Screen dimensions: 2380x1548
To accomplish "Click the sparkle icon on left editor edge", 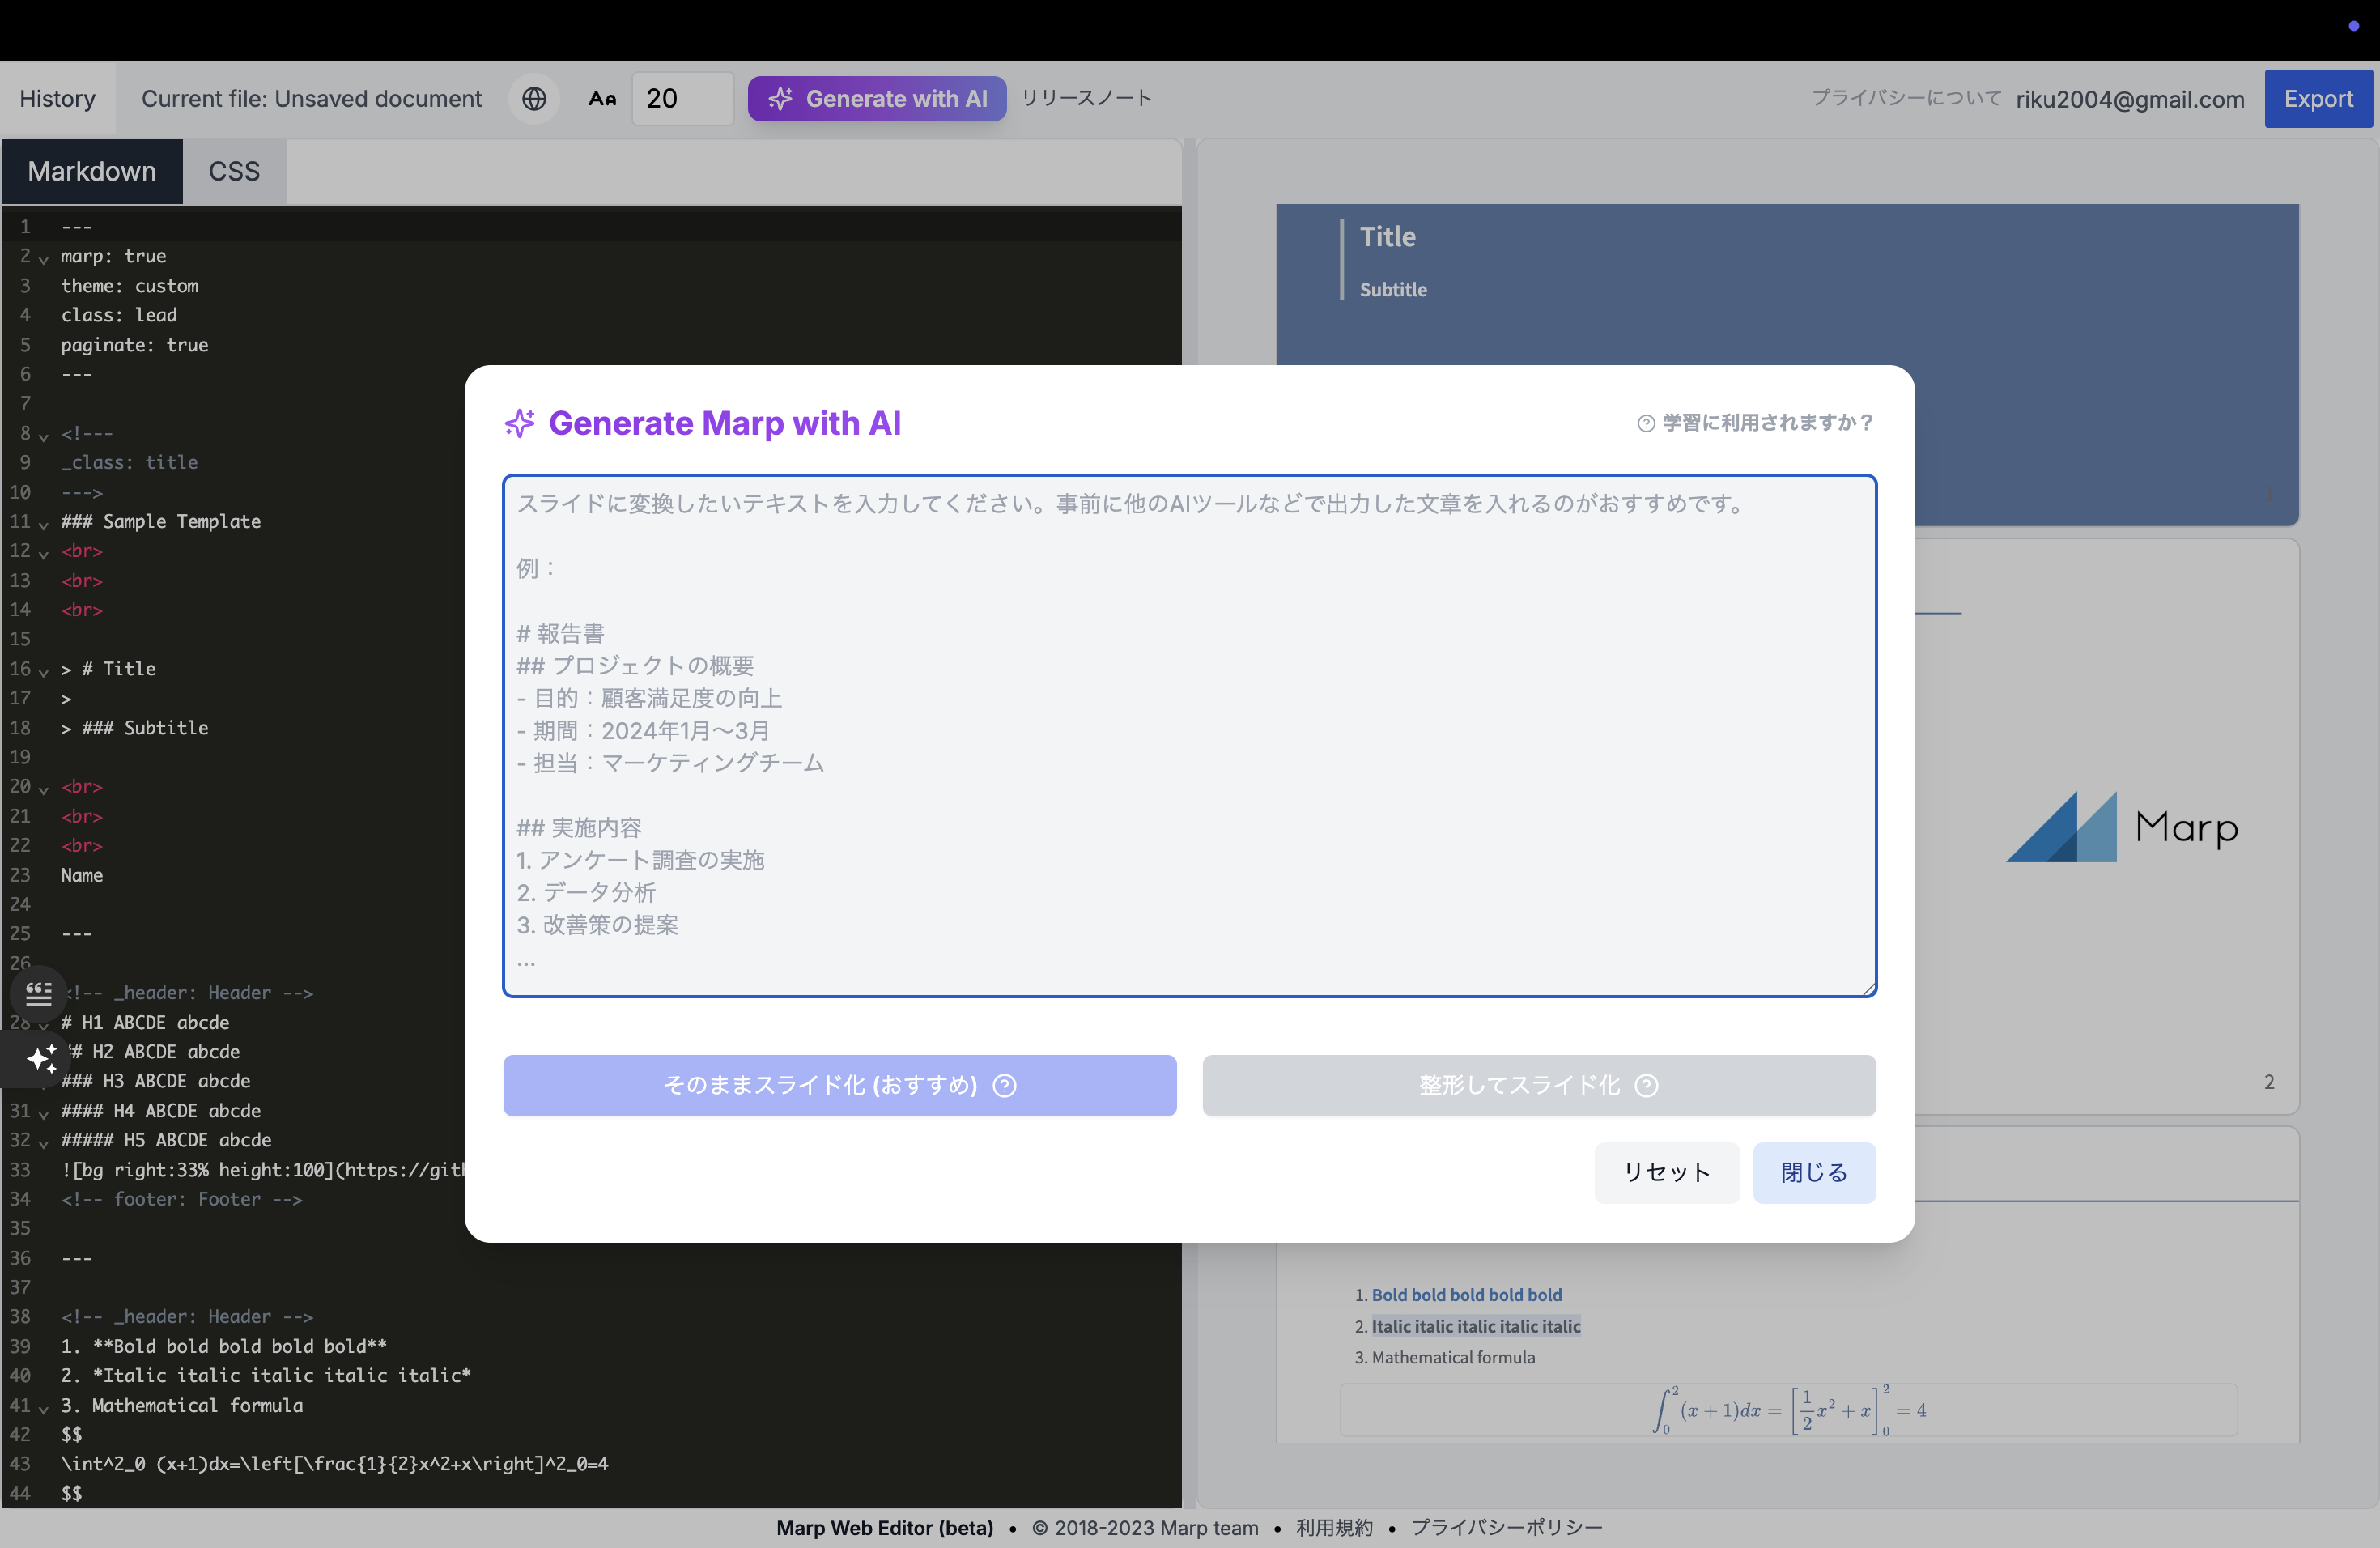I will click(41, 1058).
